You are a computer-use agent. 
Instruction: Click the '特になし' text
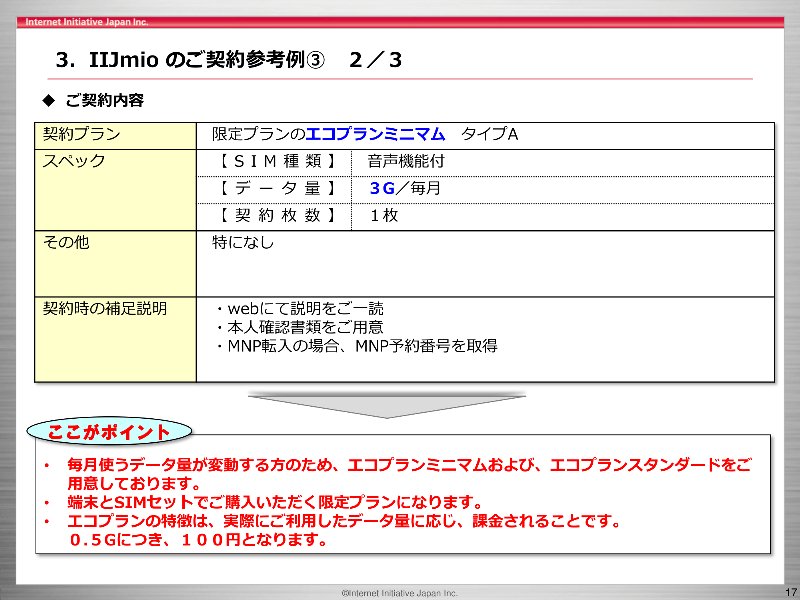coord(243,242)
